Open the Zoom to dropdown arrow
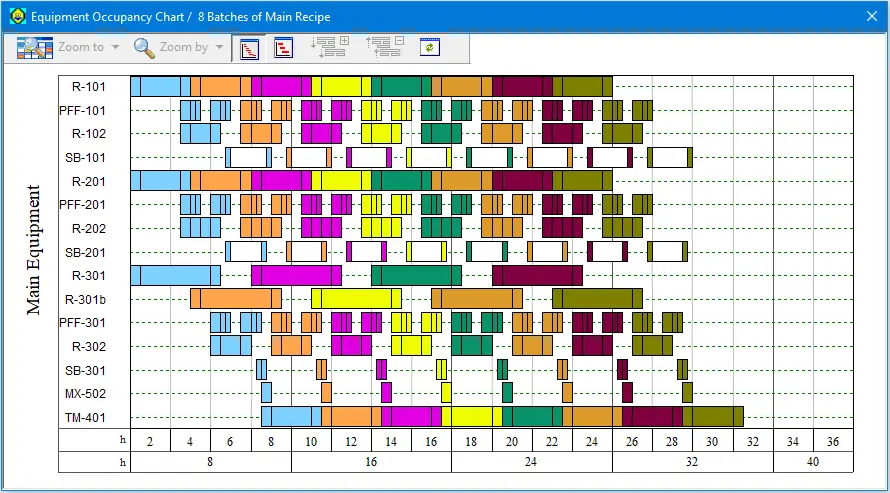The height and width of the screenshot is (493, 890). (x=115, y=47)
